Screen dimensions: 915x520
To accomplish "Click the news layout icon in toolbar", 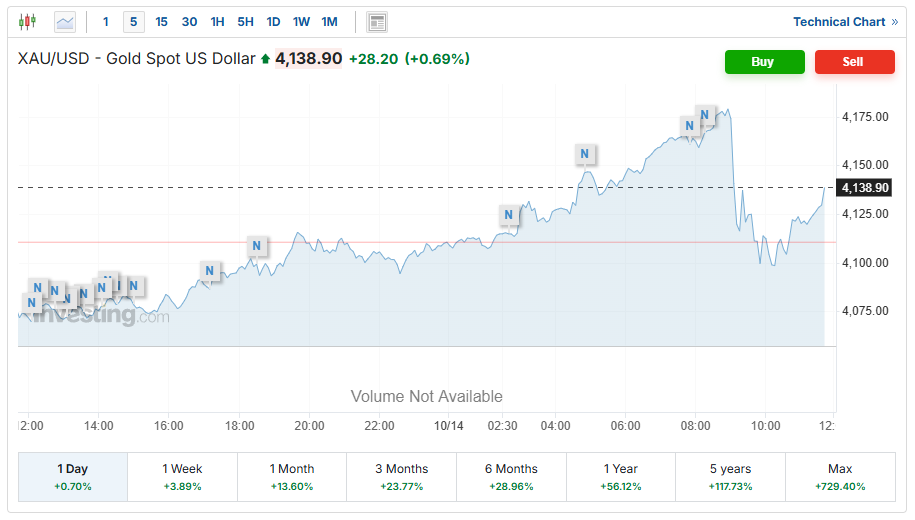I will (377, 22).
